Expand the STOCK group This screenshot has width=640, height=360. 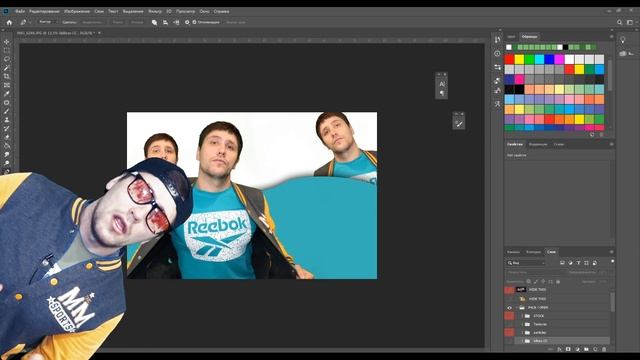(x=522, y=316)
